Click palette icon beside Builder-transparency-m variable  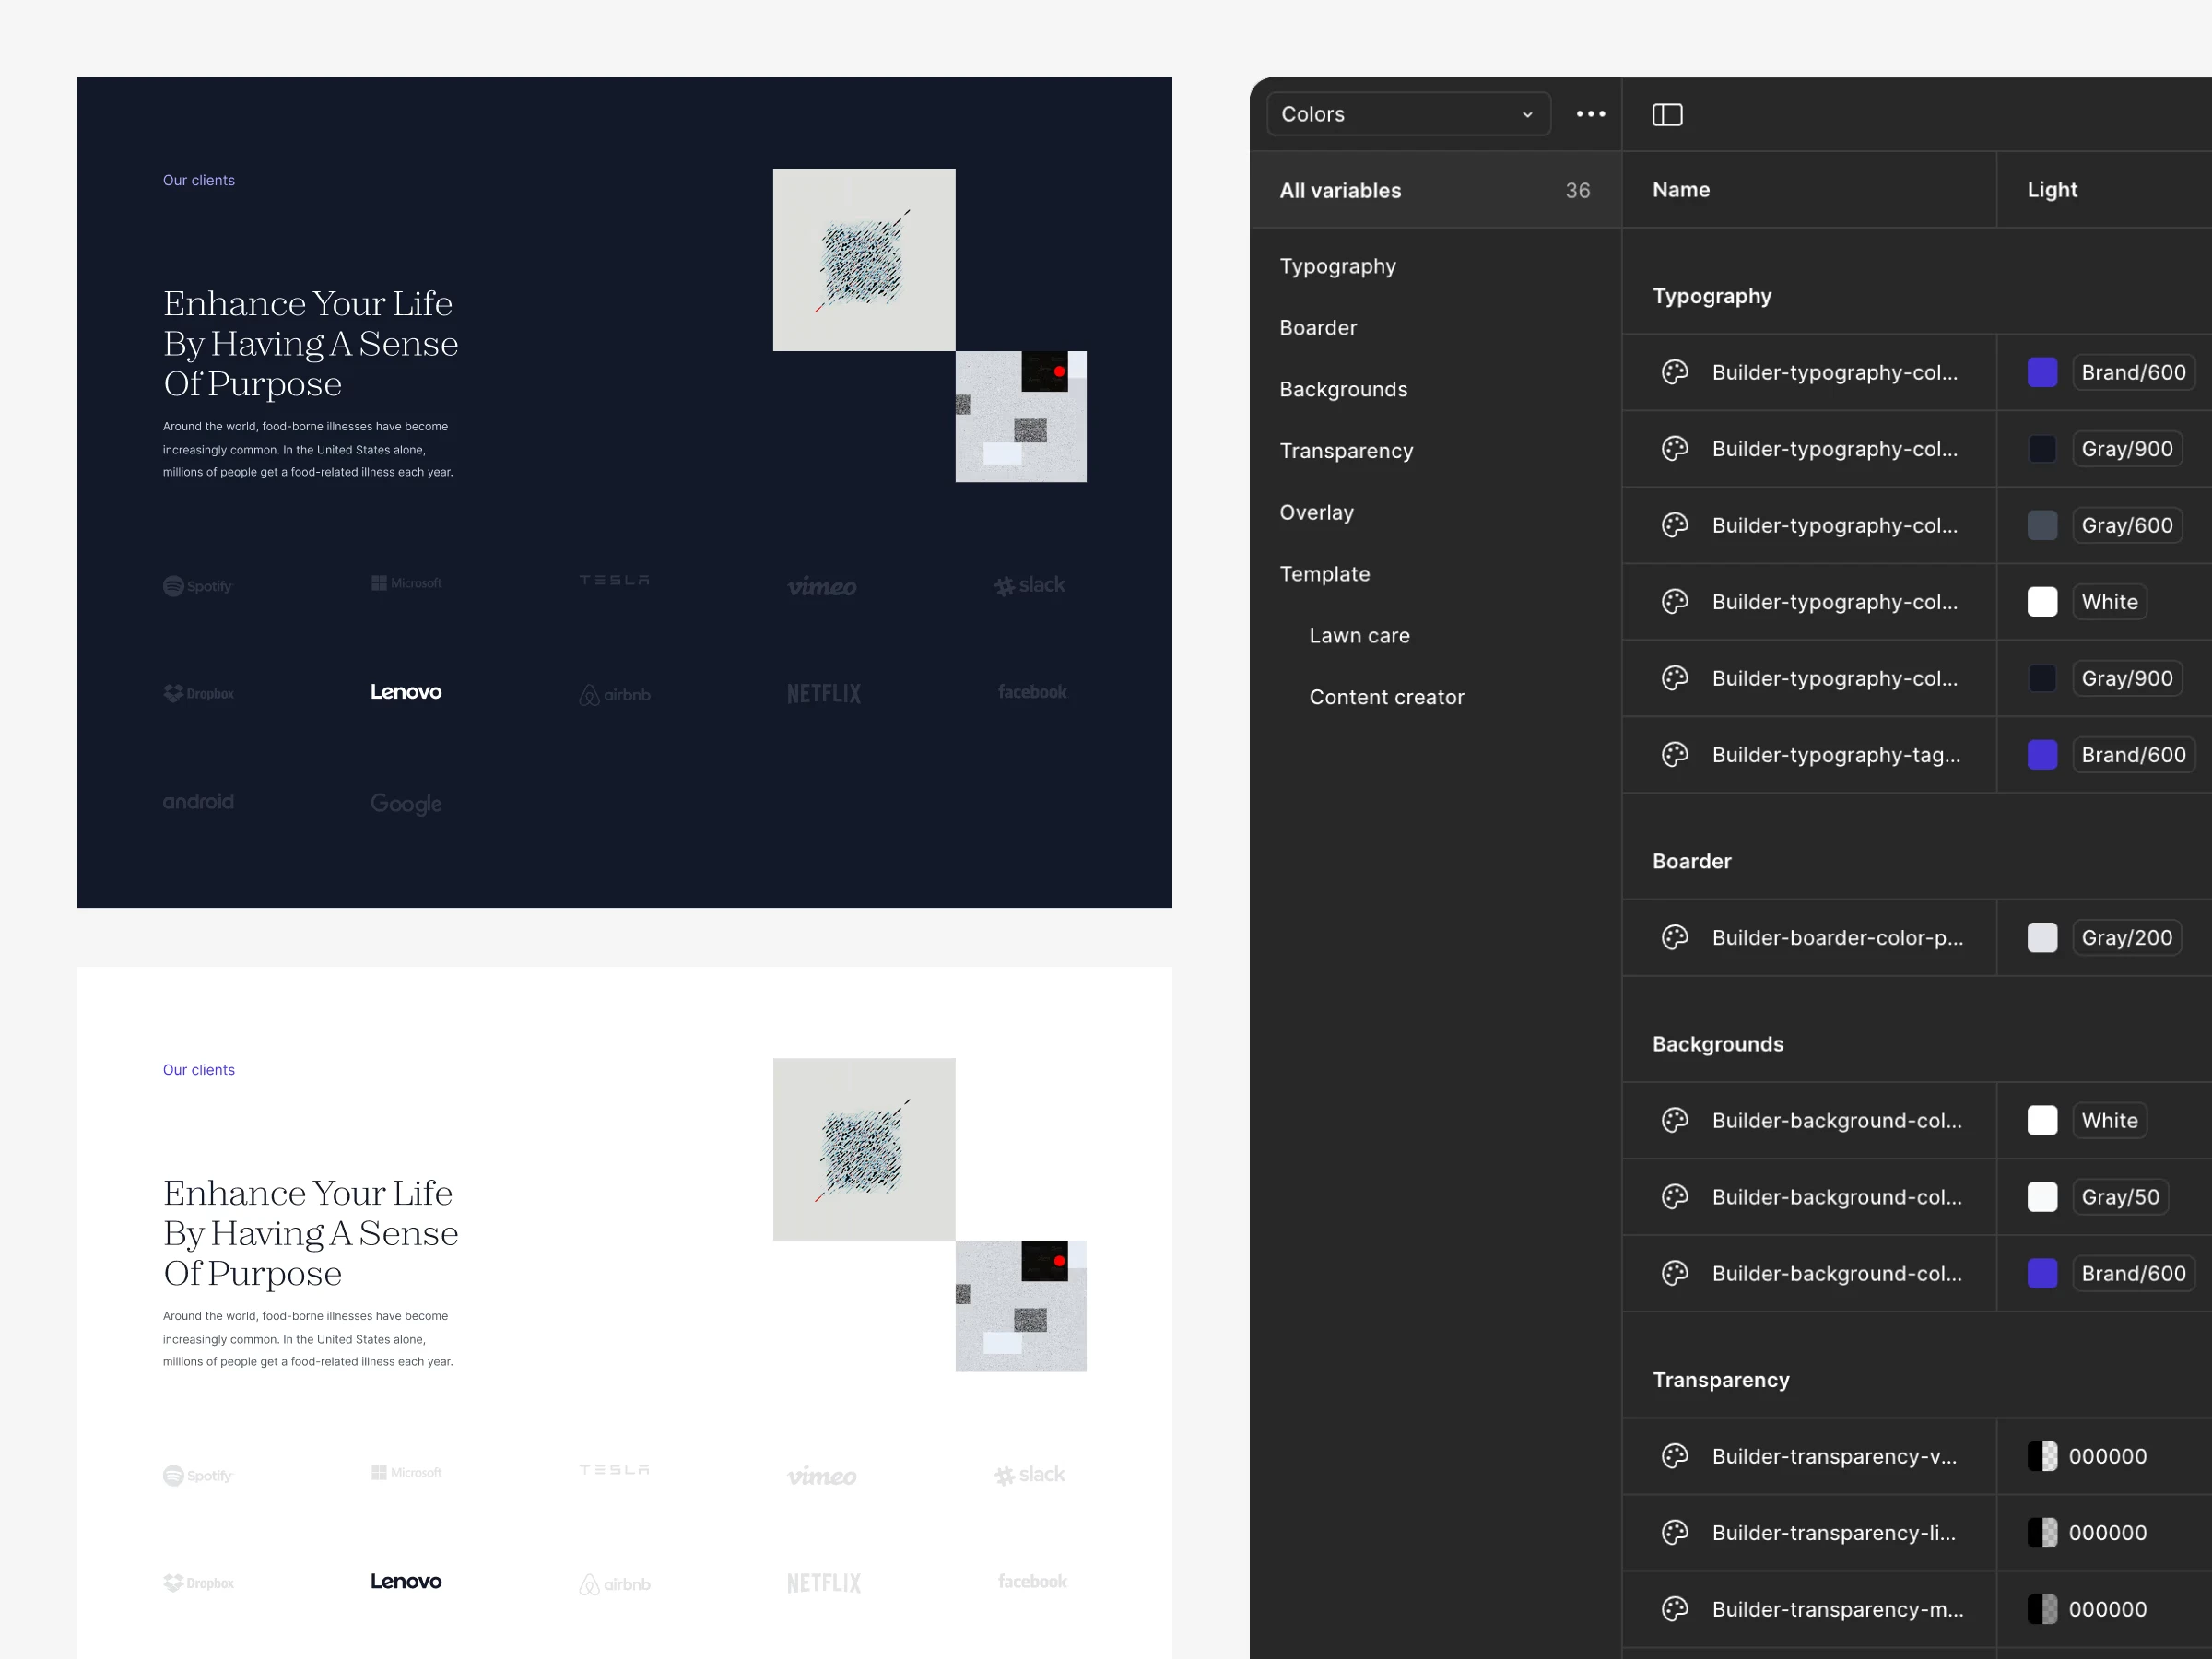tap(1674, 1609)
